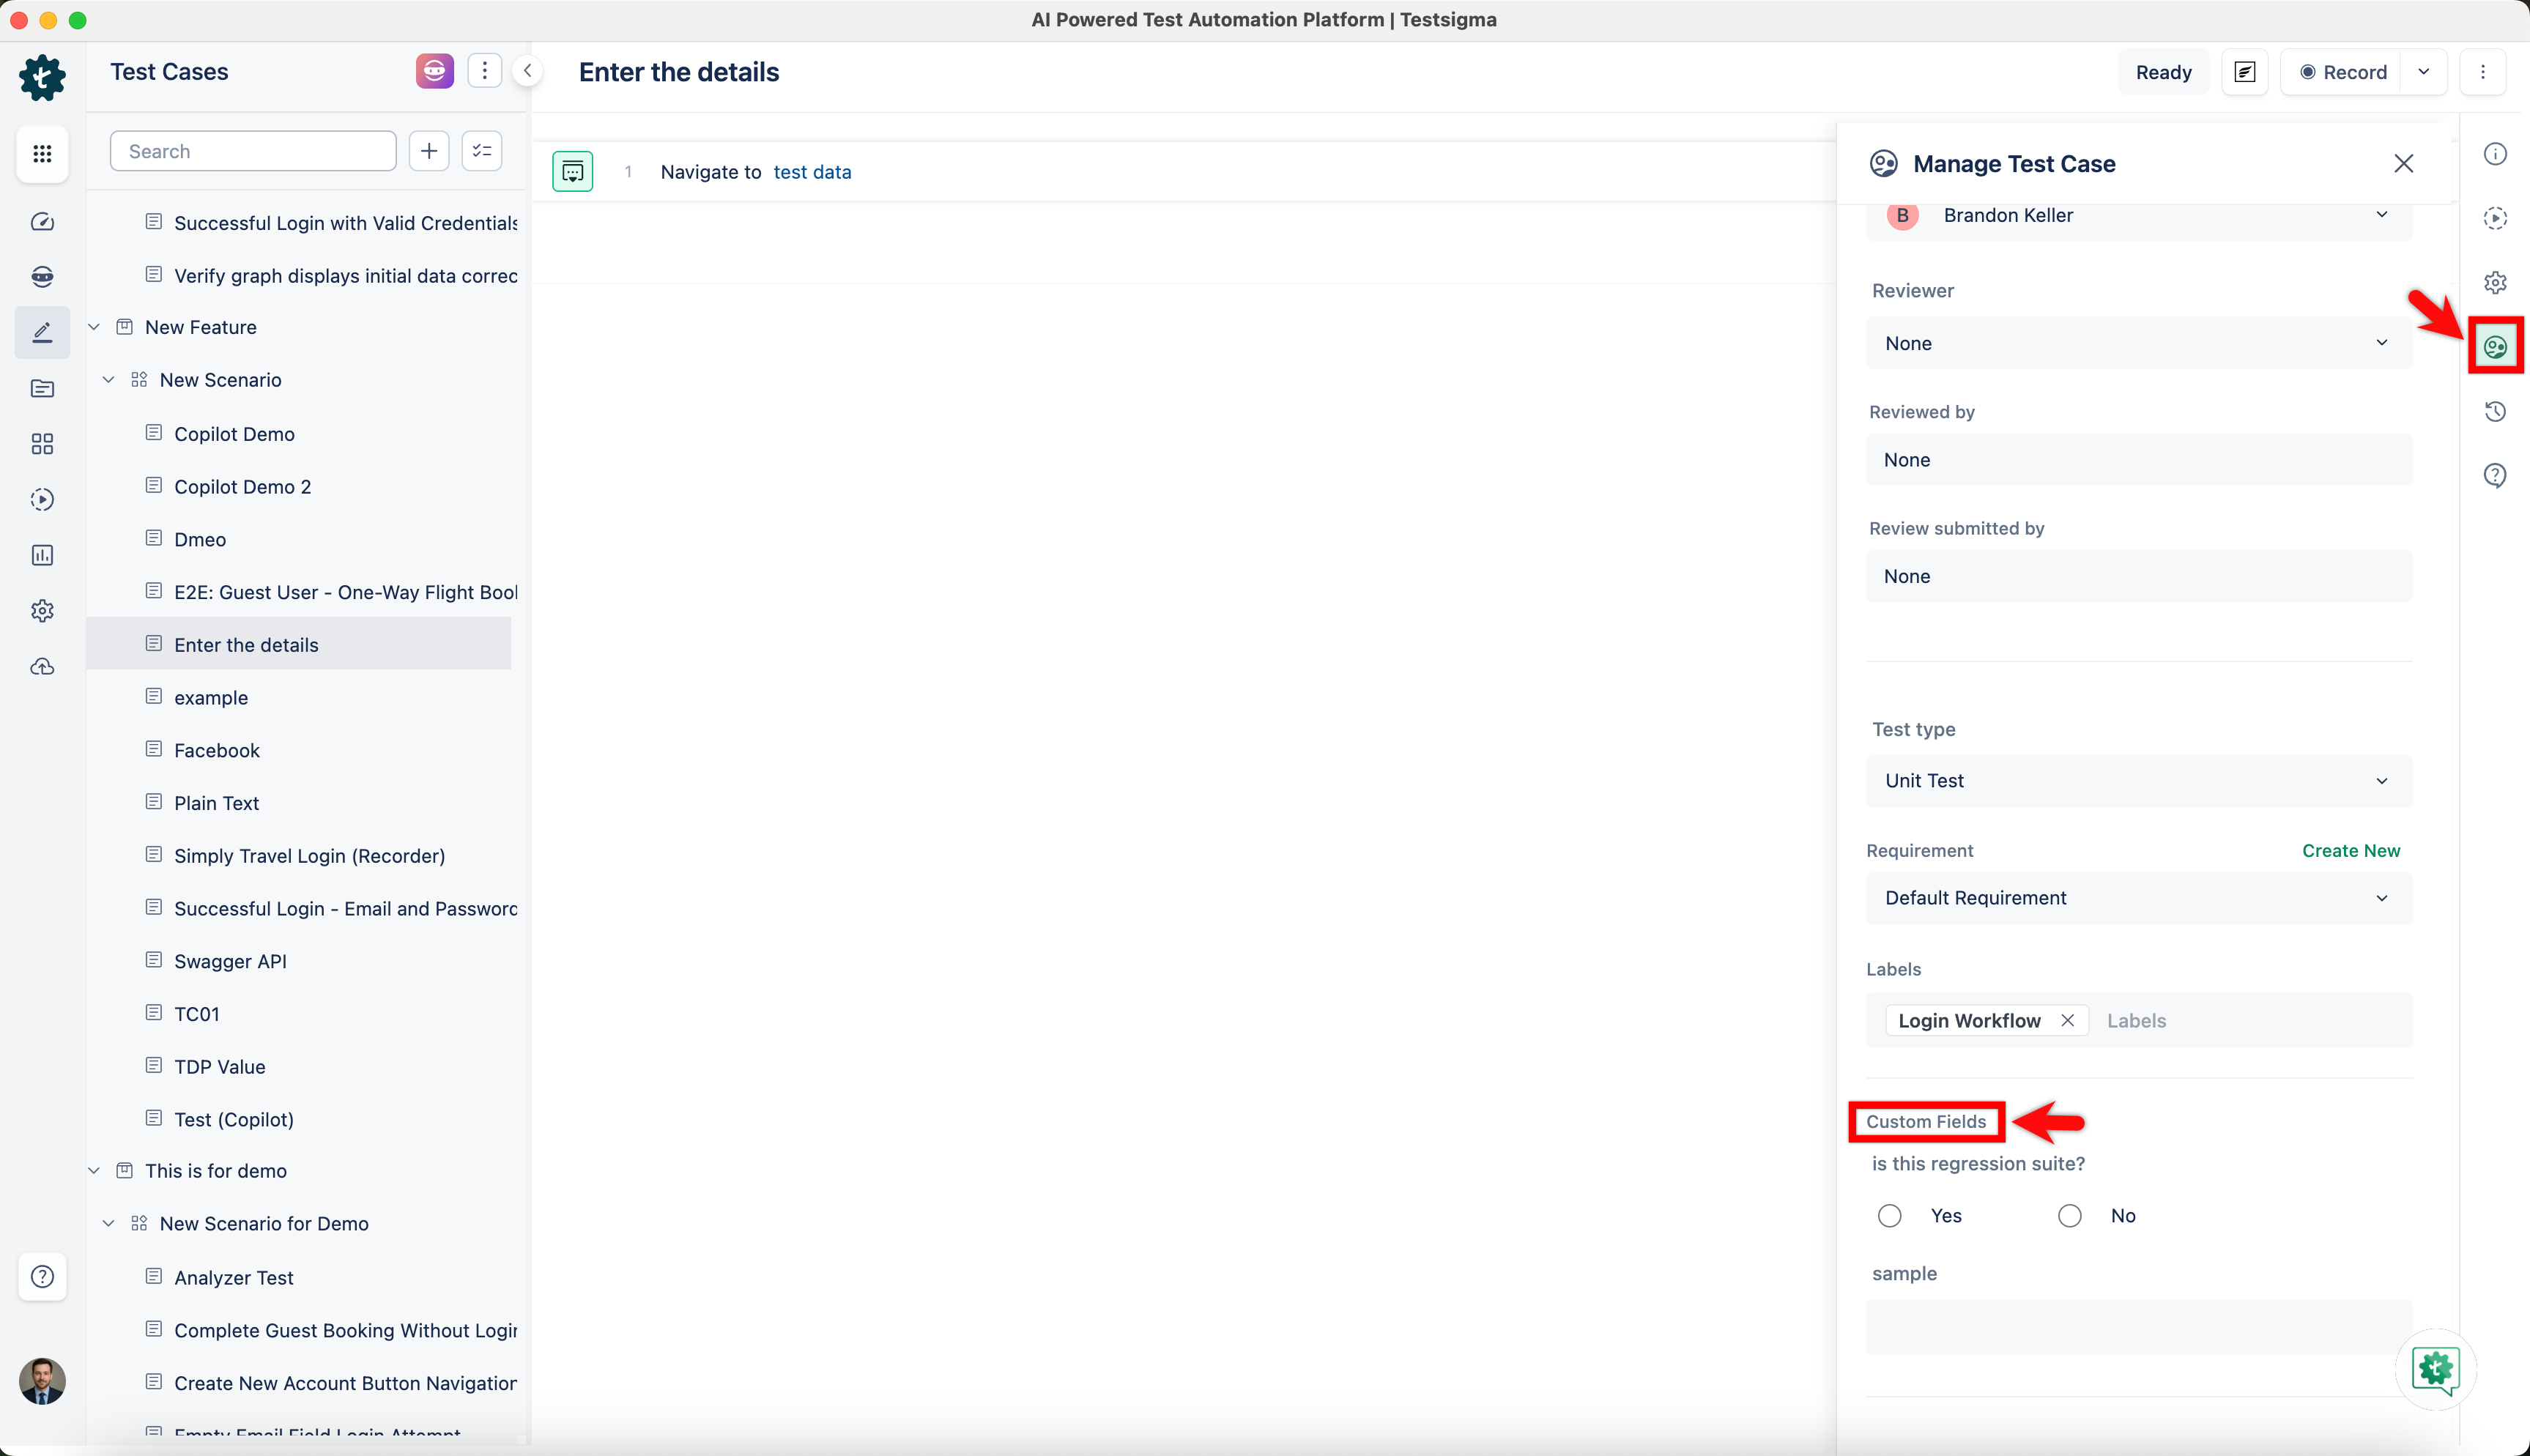Open the Reviewer None dropdown
2530x1456 pixels.
coord(2138,343)
